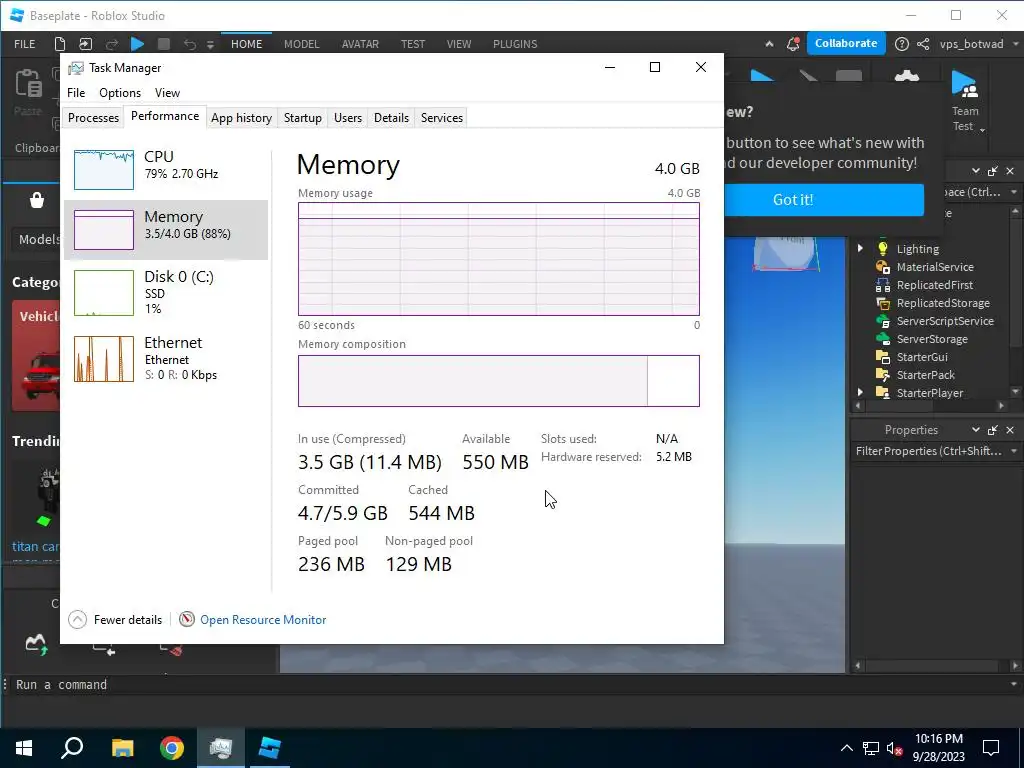Select StarterGui in the Explorer

pyautogui.click(x=921, y=357)
